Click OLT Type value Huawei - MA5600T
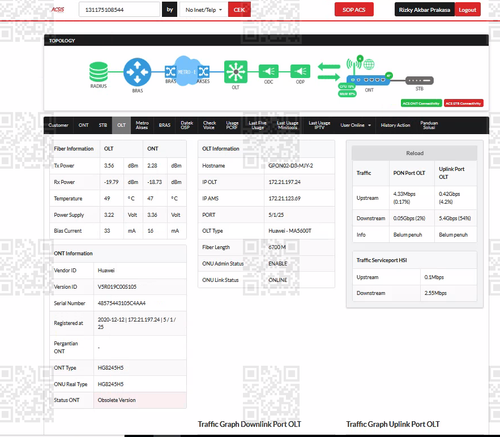The width and height of the screenshot is (500, 437). (290, 231)
